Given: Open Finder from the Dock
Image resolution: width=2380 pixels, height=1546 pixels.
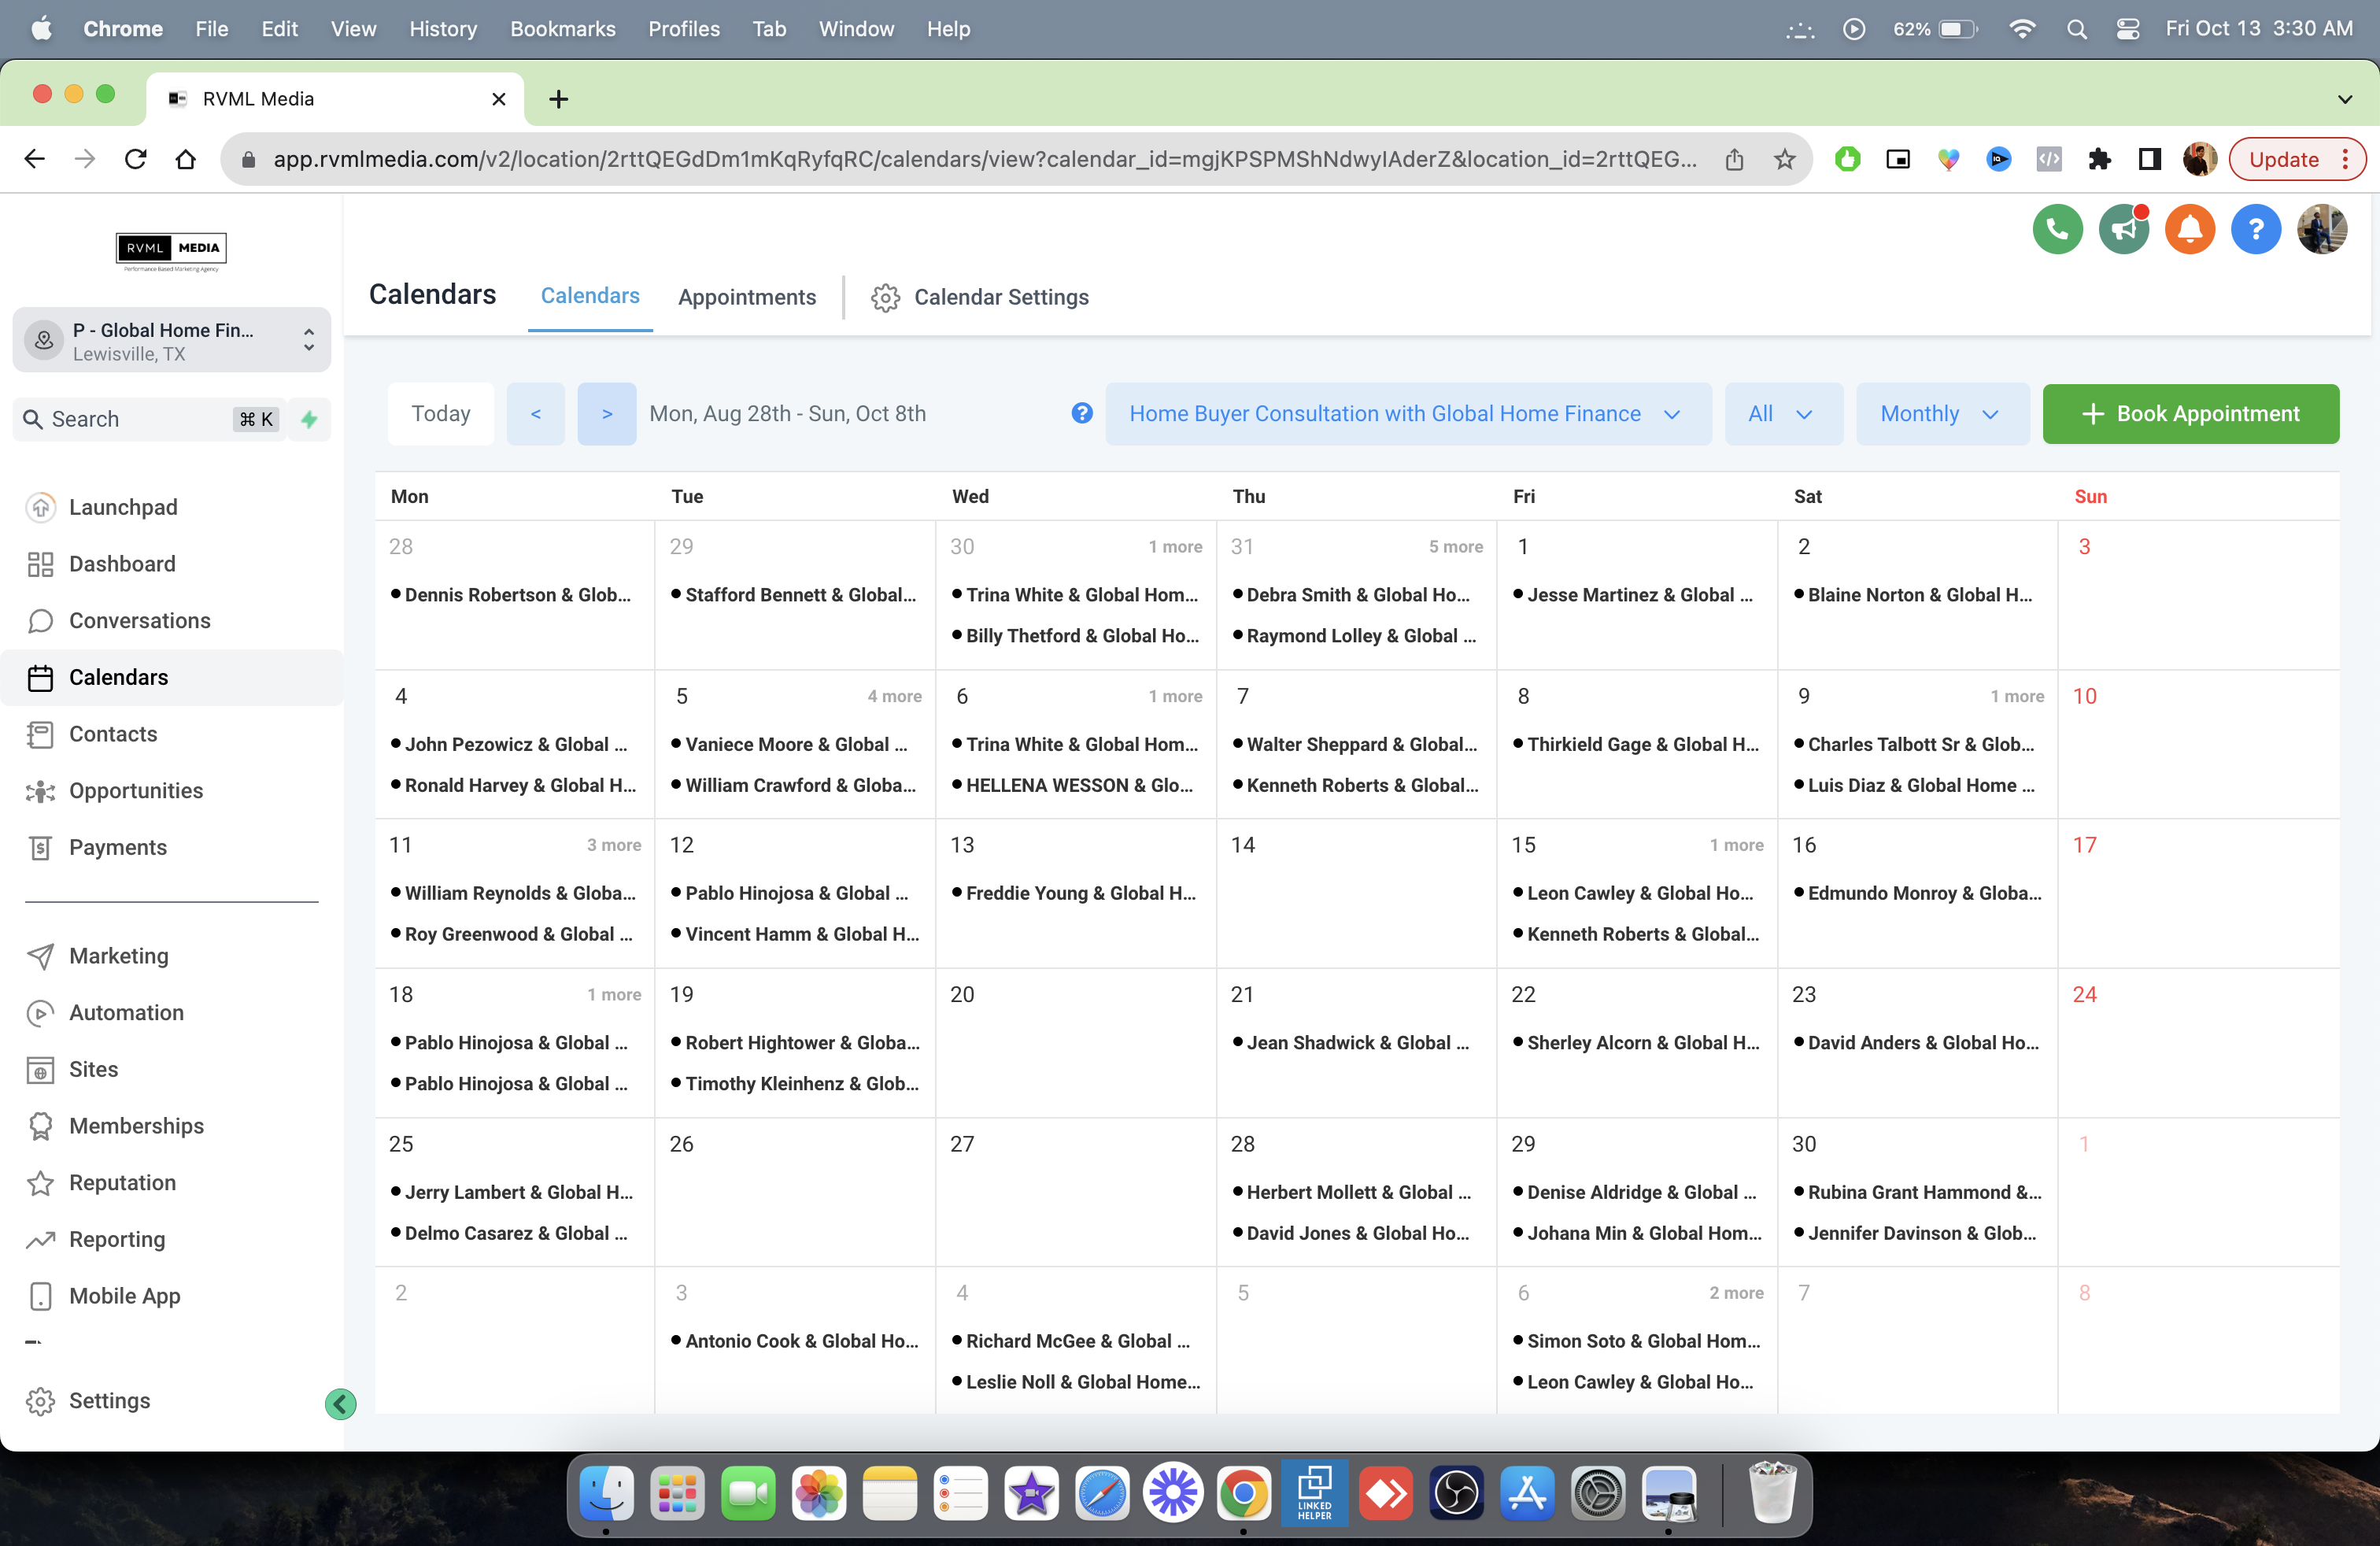Looking at the screenshot, I should (x=606, y=1494).
